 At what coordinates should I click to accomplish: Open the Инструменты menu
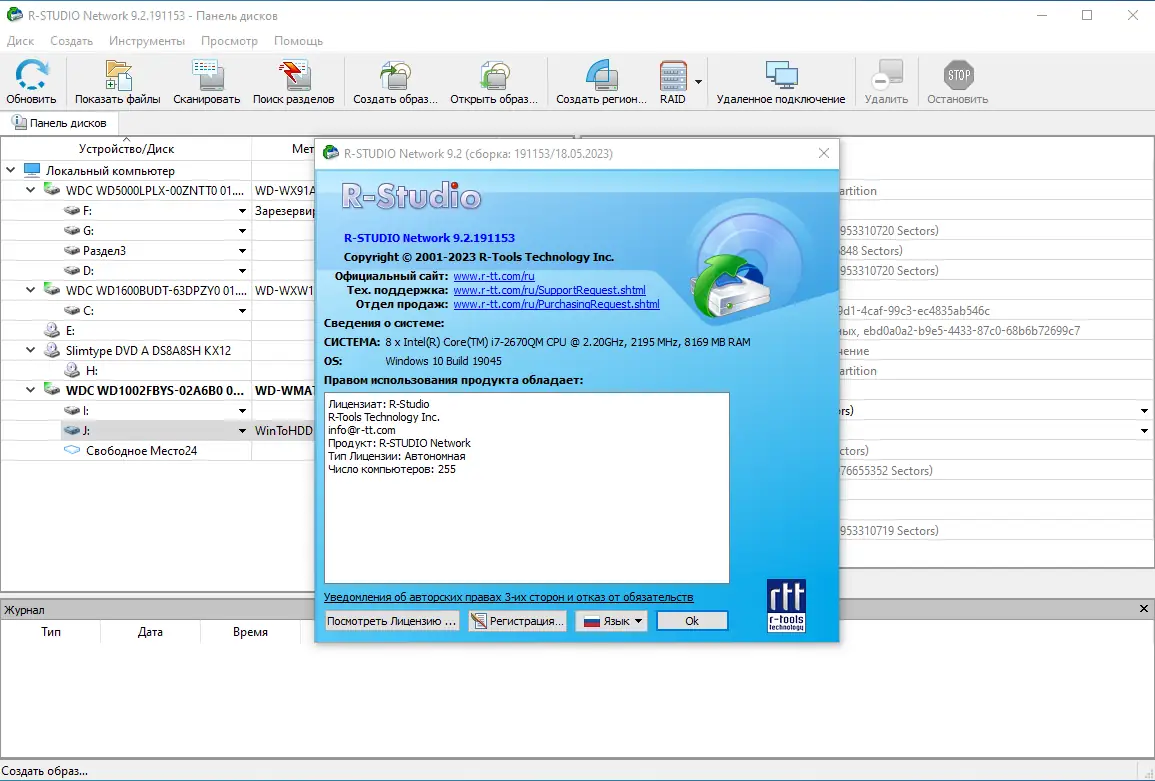[x=146, y=41]
